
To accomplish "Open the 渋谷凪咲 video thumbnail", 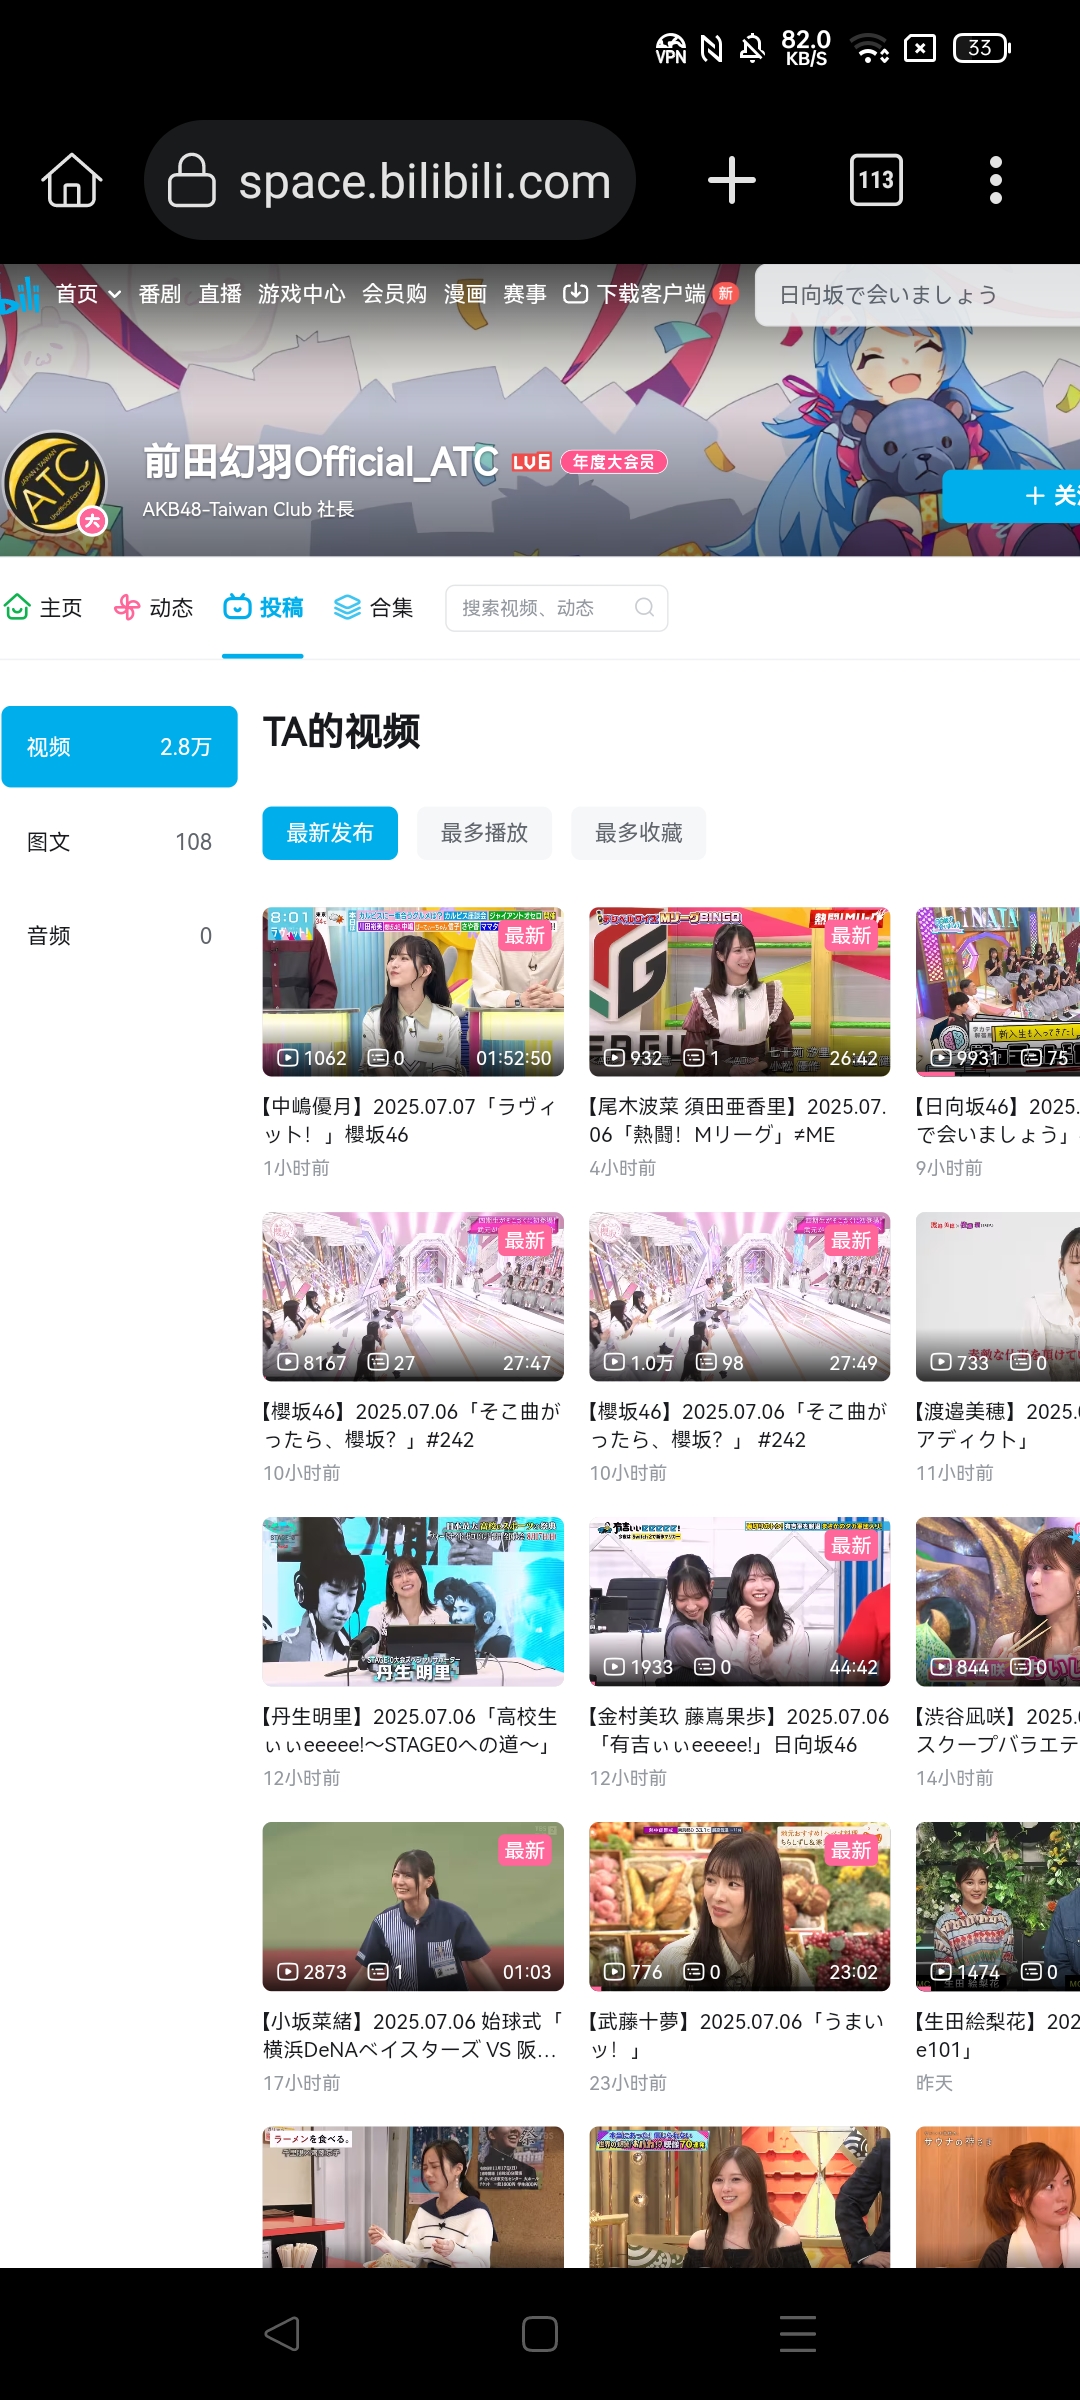I will click(998, 1602).
